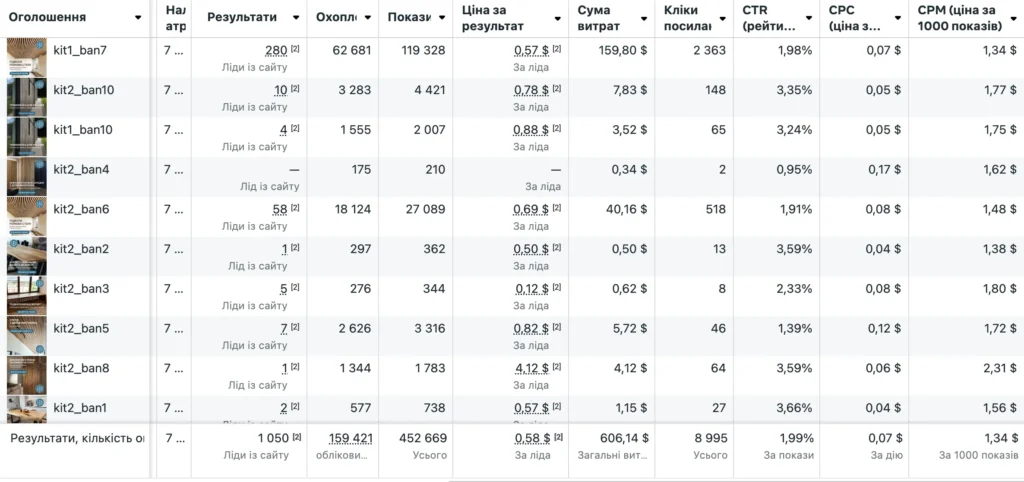Screen dimensions: 1024x482
Task: Expand the Результати column header menu
Action: (296, 17)
